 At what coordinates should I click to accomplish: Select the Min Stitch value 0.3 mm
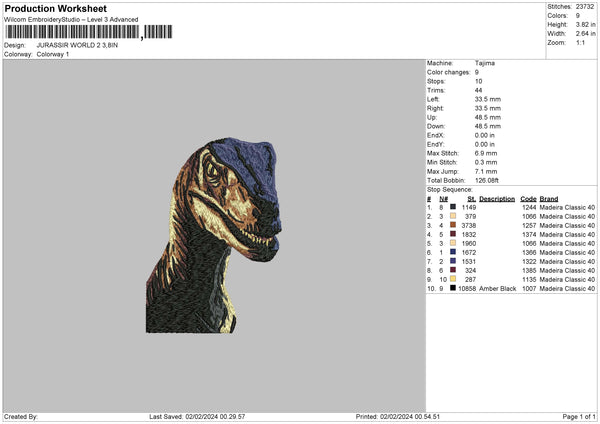point(486,162)
